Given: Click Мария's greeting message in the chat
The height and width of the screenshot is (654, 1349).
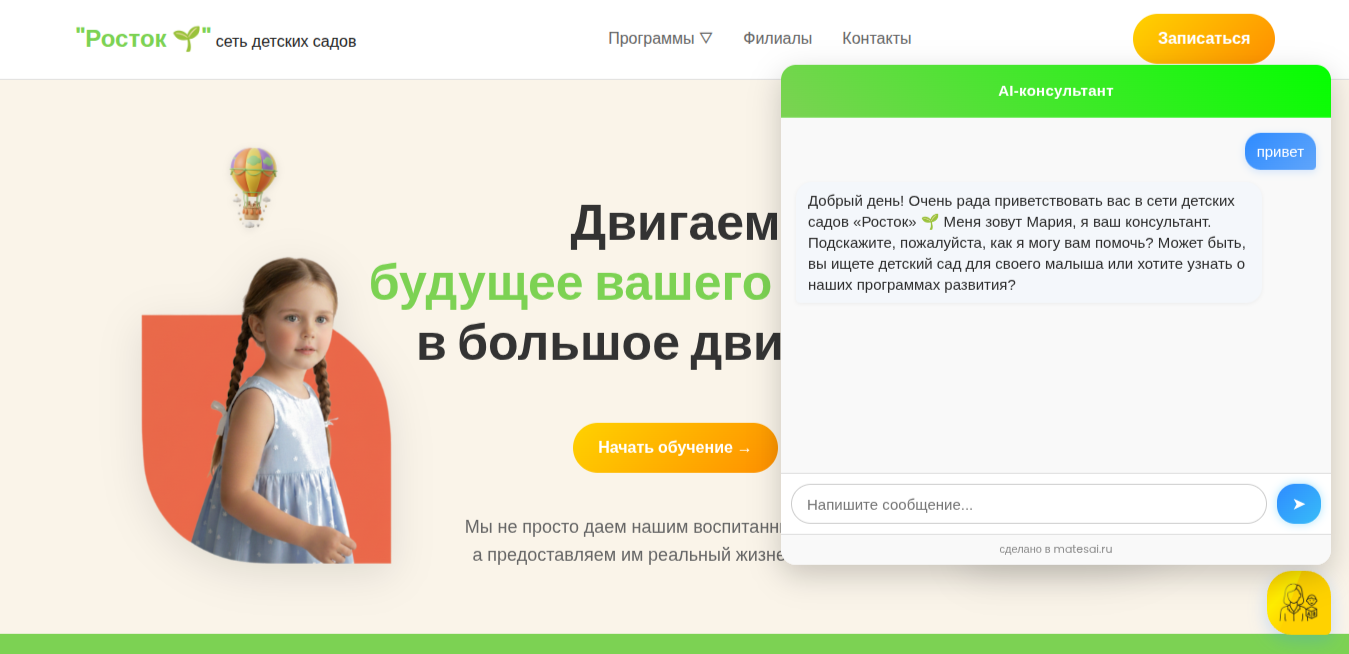Looking at the screenshot, I should pos(1027,243).
